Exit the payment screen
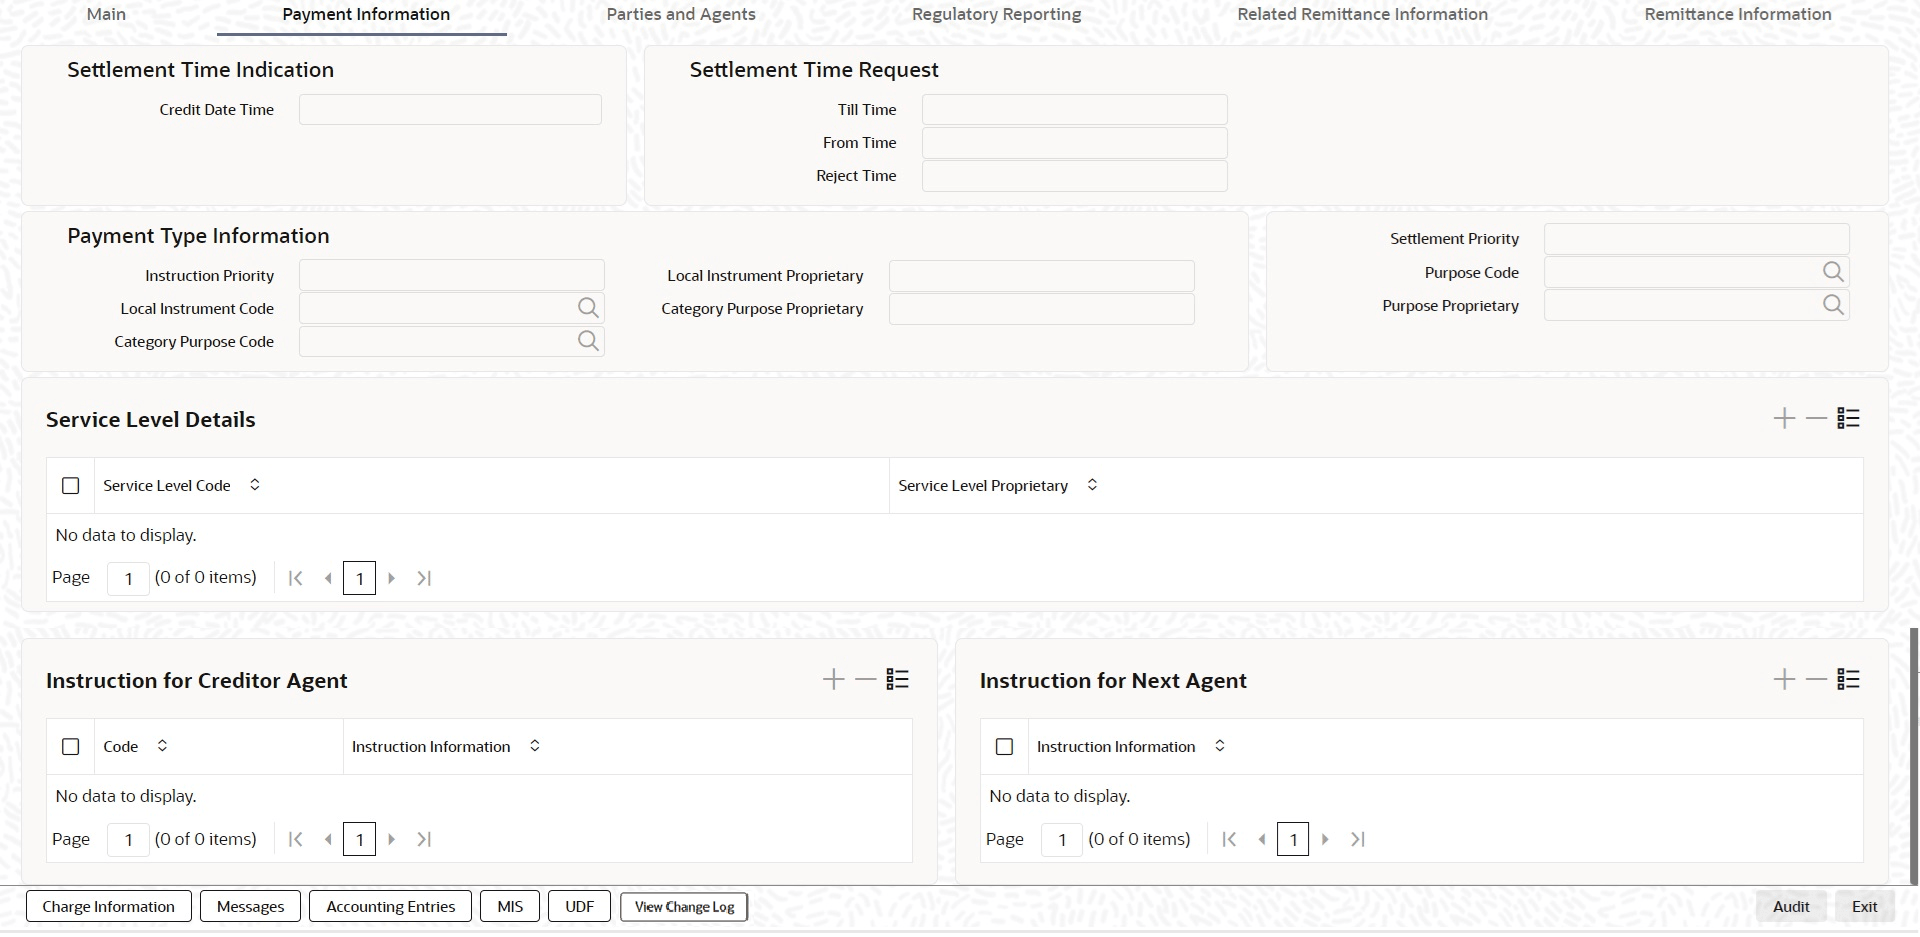The image size is (1920, 937). click(x=1865, y=907)
